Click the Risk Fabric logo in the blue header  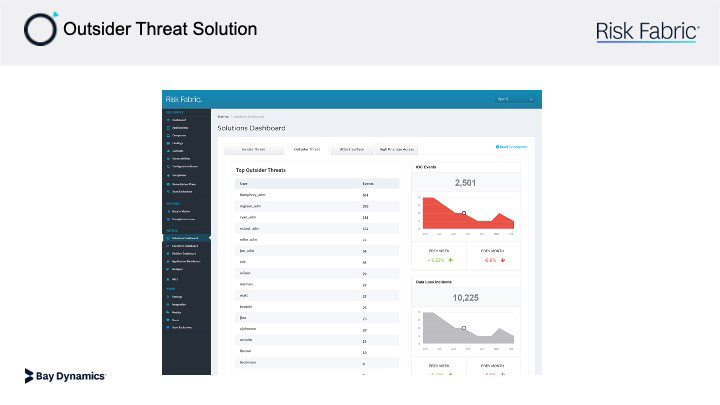tap(184, 99)
